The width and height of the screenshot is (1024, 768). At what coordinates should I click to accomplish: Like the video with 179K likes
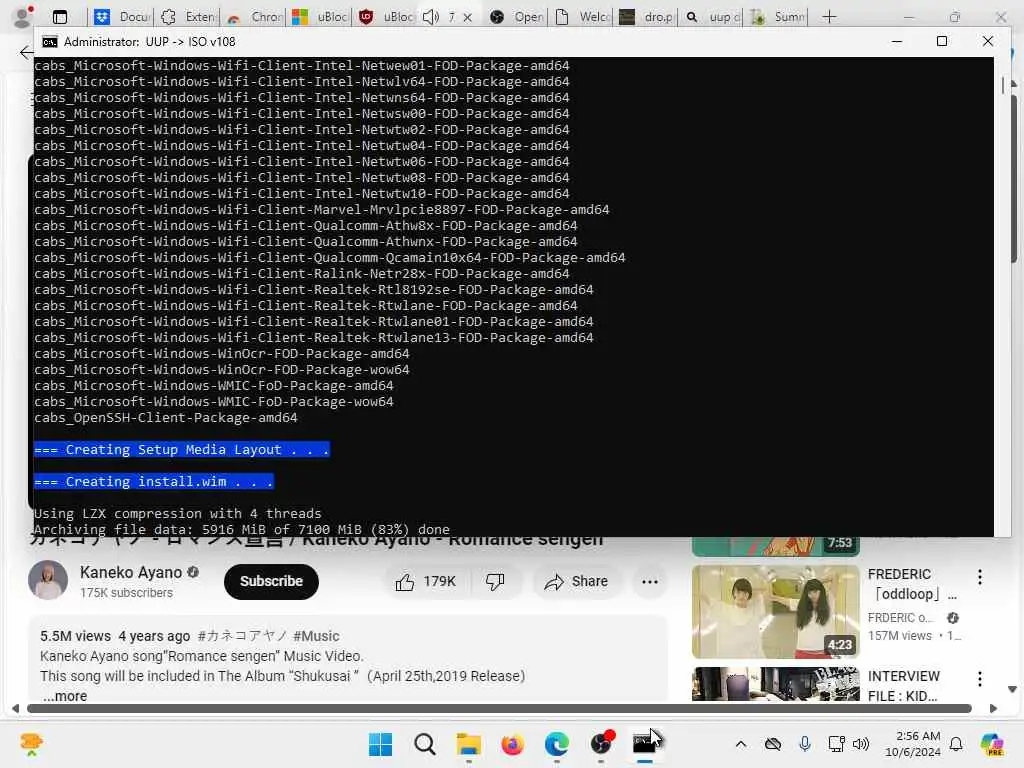click(426, 581)
